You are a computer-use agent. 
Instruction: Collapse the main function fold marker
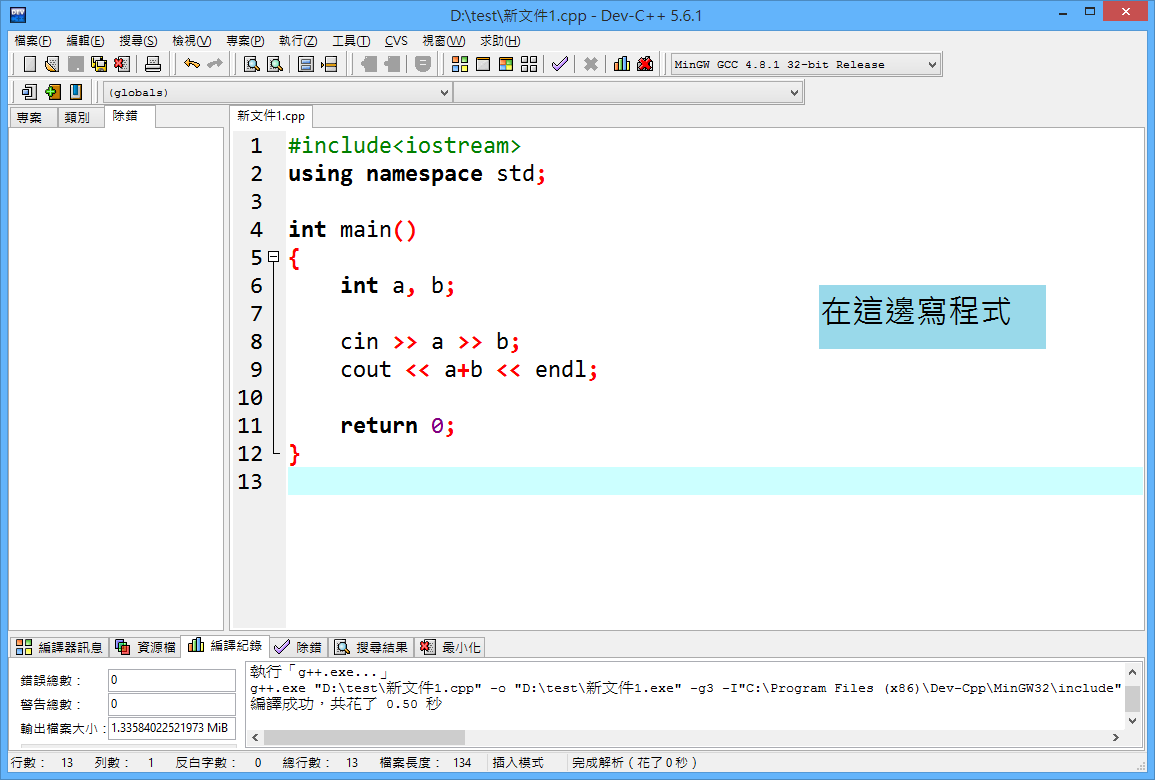pos(273,257)
